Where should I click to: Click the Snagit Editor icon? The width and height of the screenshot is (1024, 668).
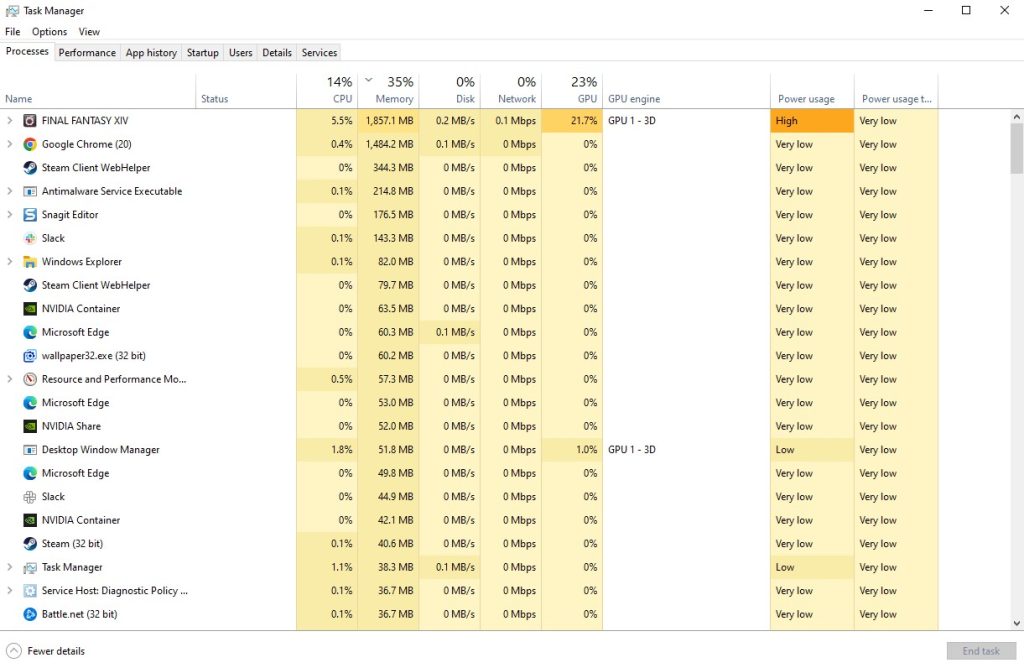[30, 215]
